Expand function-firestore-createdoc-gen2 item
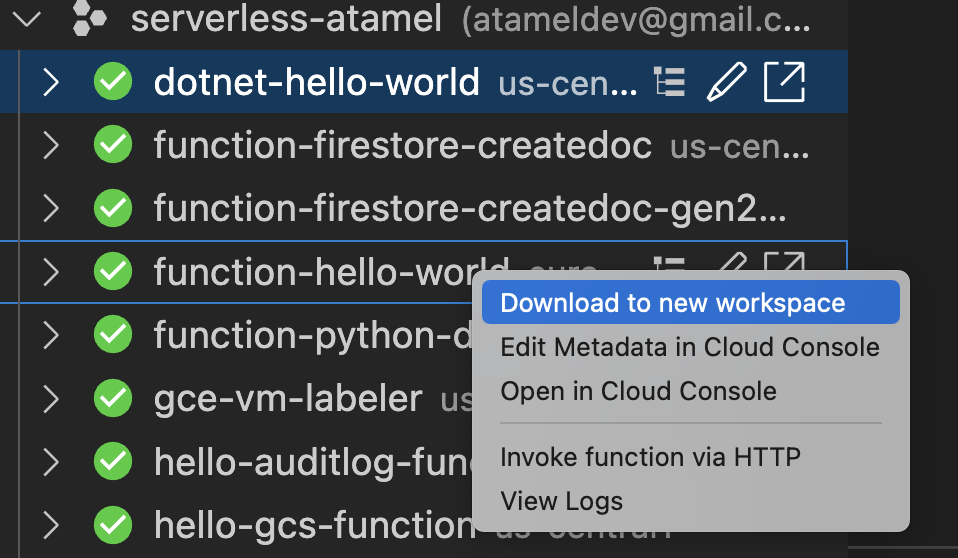958x558 pixels. point(51,208)
